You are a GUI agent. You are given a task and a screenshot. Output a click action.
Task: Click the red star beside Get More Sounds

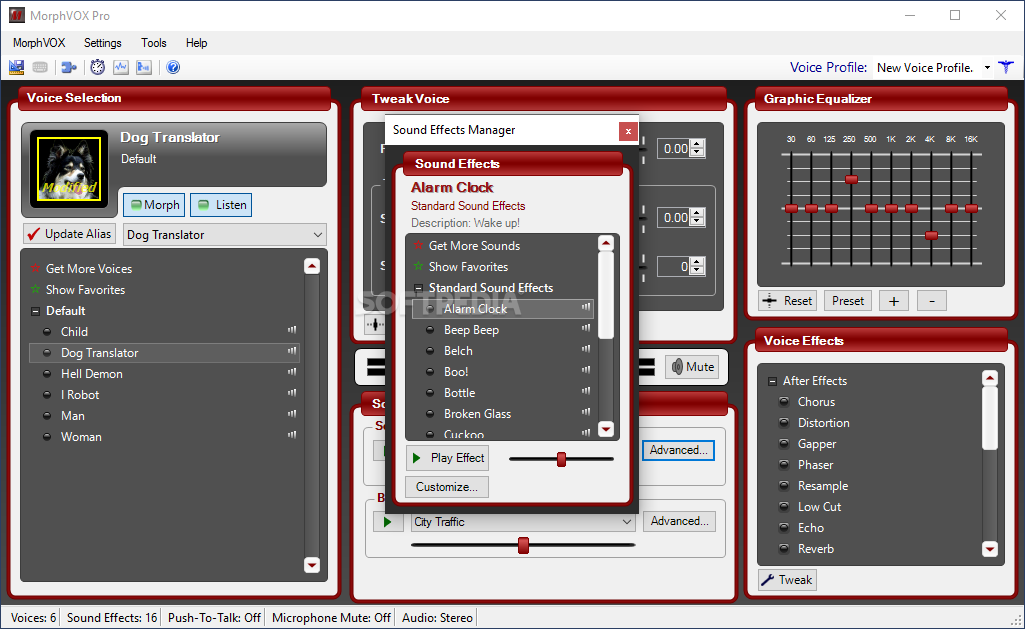418,246
